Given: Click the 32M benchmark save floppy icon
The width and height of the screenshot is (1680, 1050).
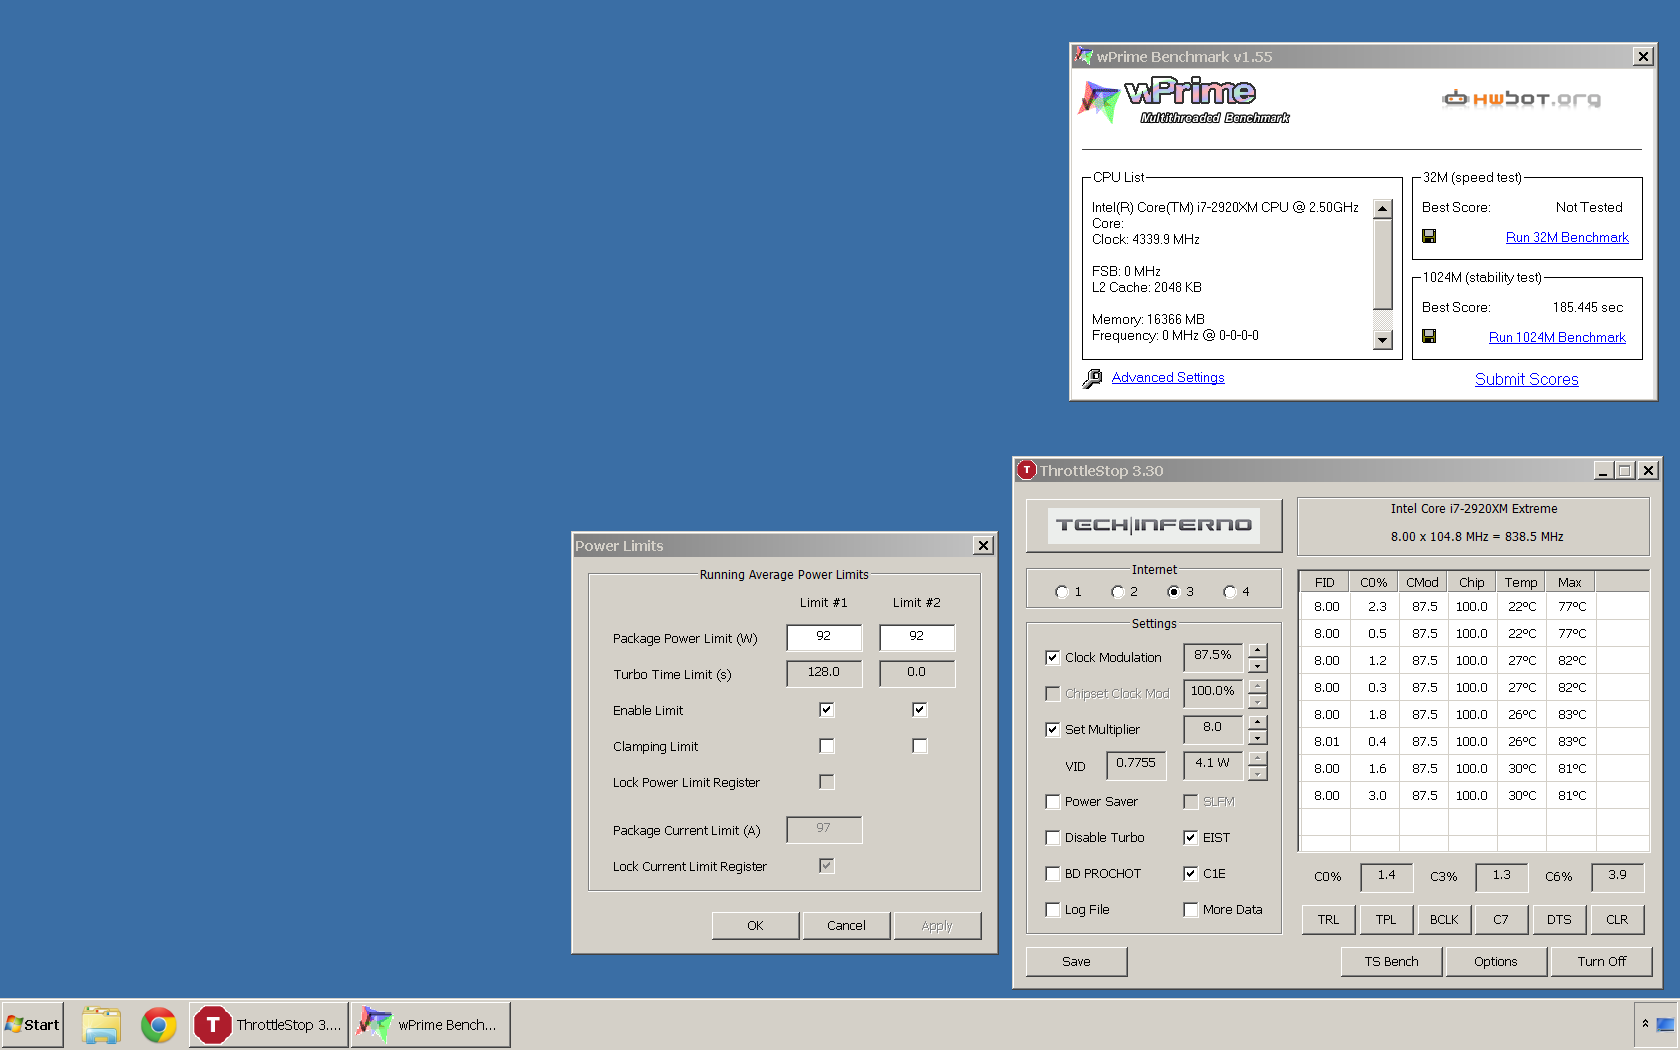Looking at the screenshot, I should point(1429,237).
